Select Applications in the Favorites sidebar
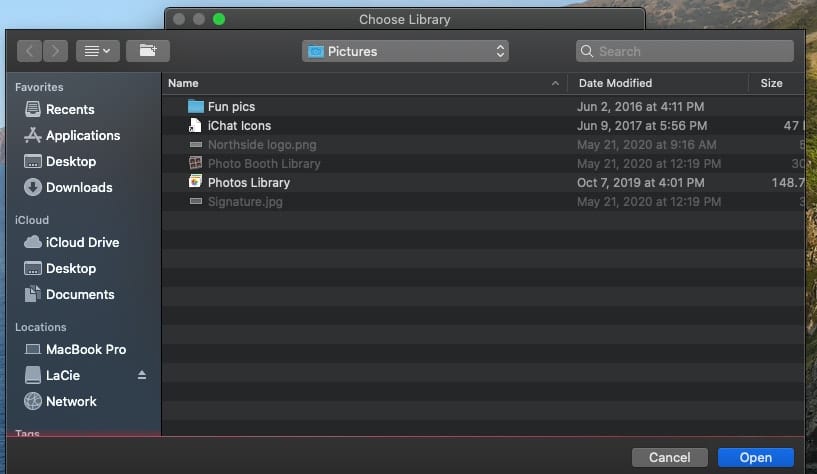 pos(82,135)
